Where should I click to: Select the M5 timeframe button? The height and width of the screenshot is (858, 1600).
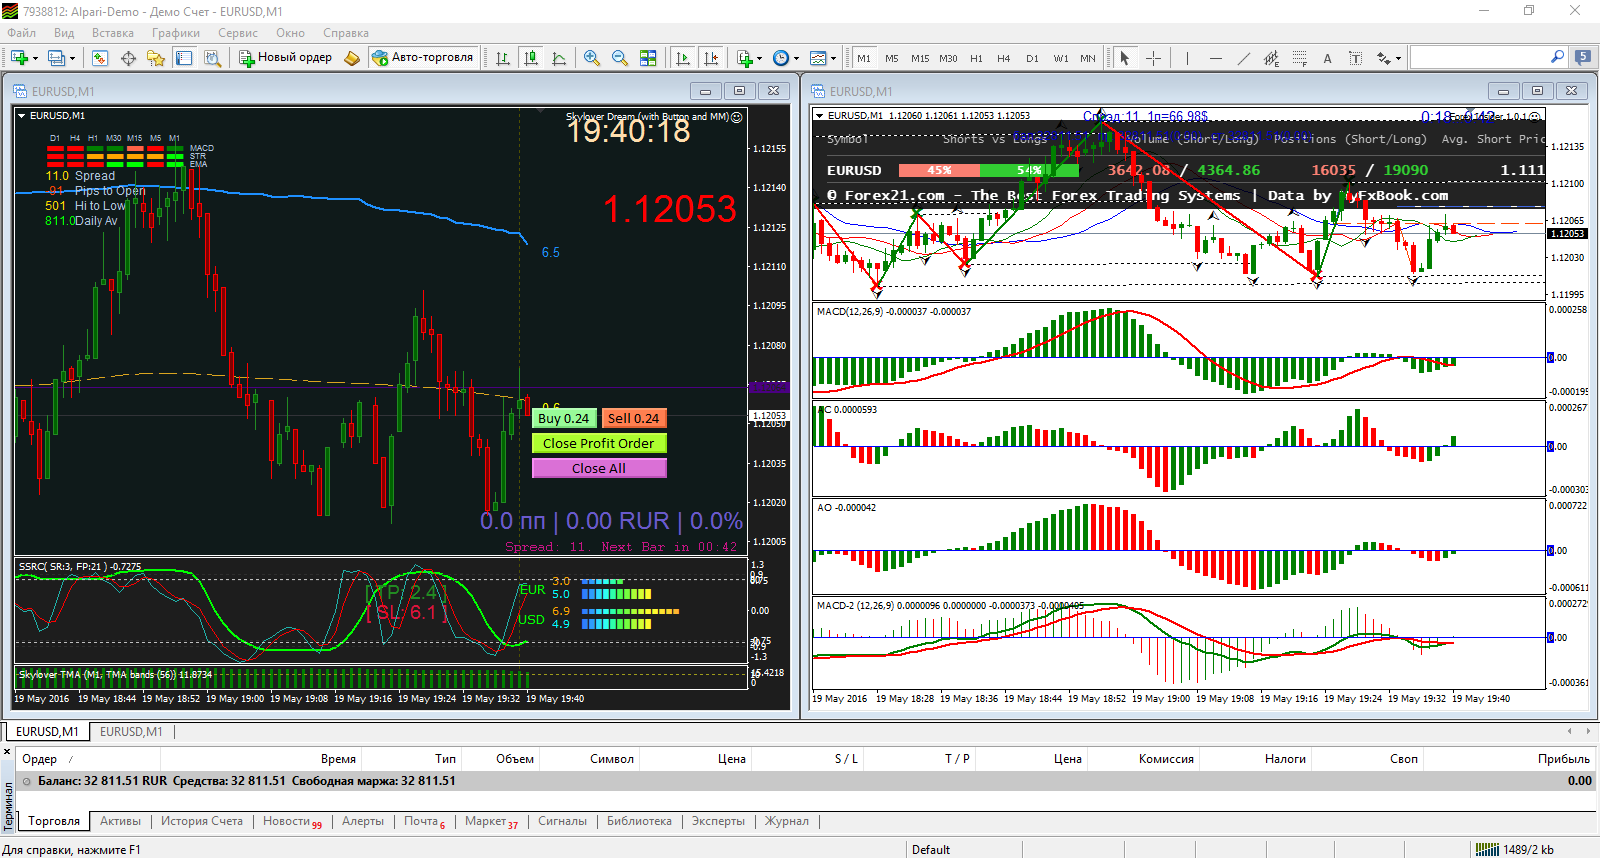pos(892,58)
